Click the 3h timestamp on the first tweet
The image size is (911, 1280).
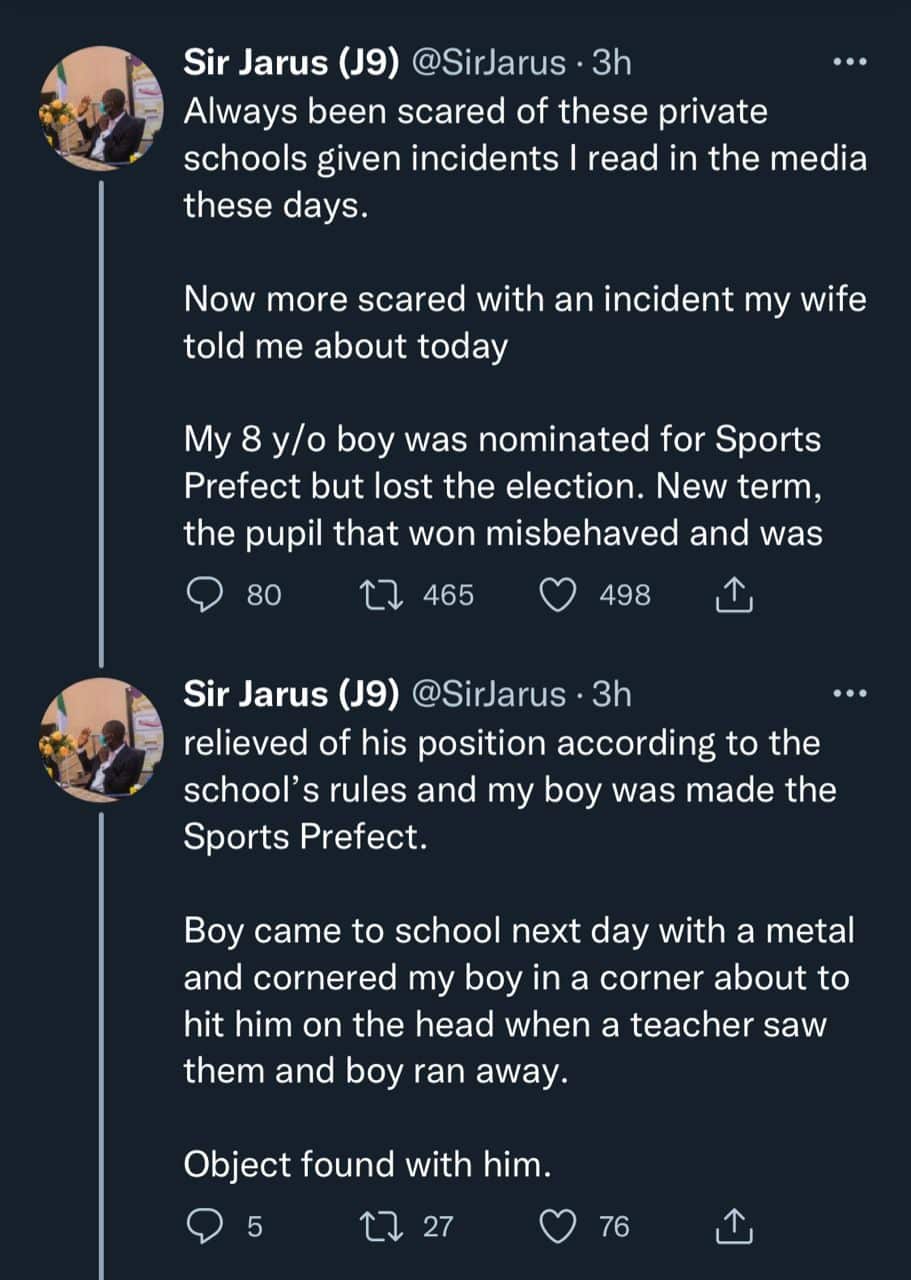612,63
